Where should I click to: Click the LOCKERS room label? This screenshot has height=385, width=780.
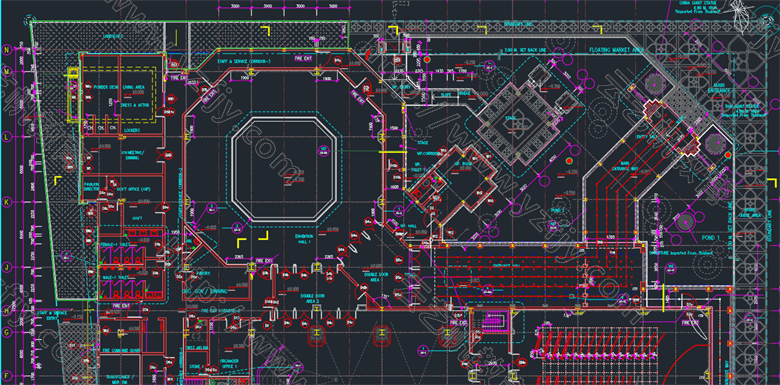pyautogui.click(x=132, y=130)
